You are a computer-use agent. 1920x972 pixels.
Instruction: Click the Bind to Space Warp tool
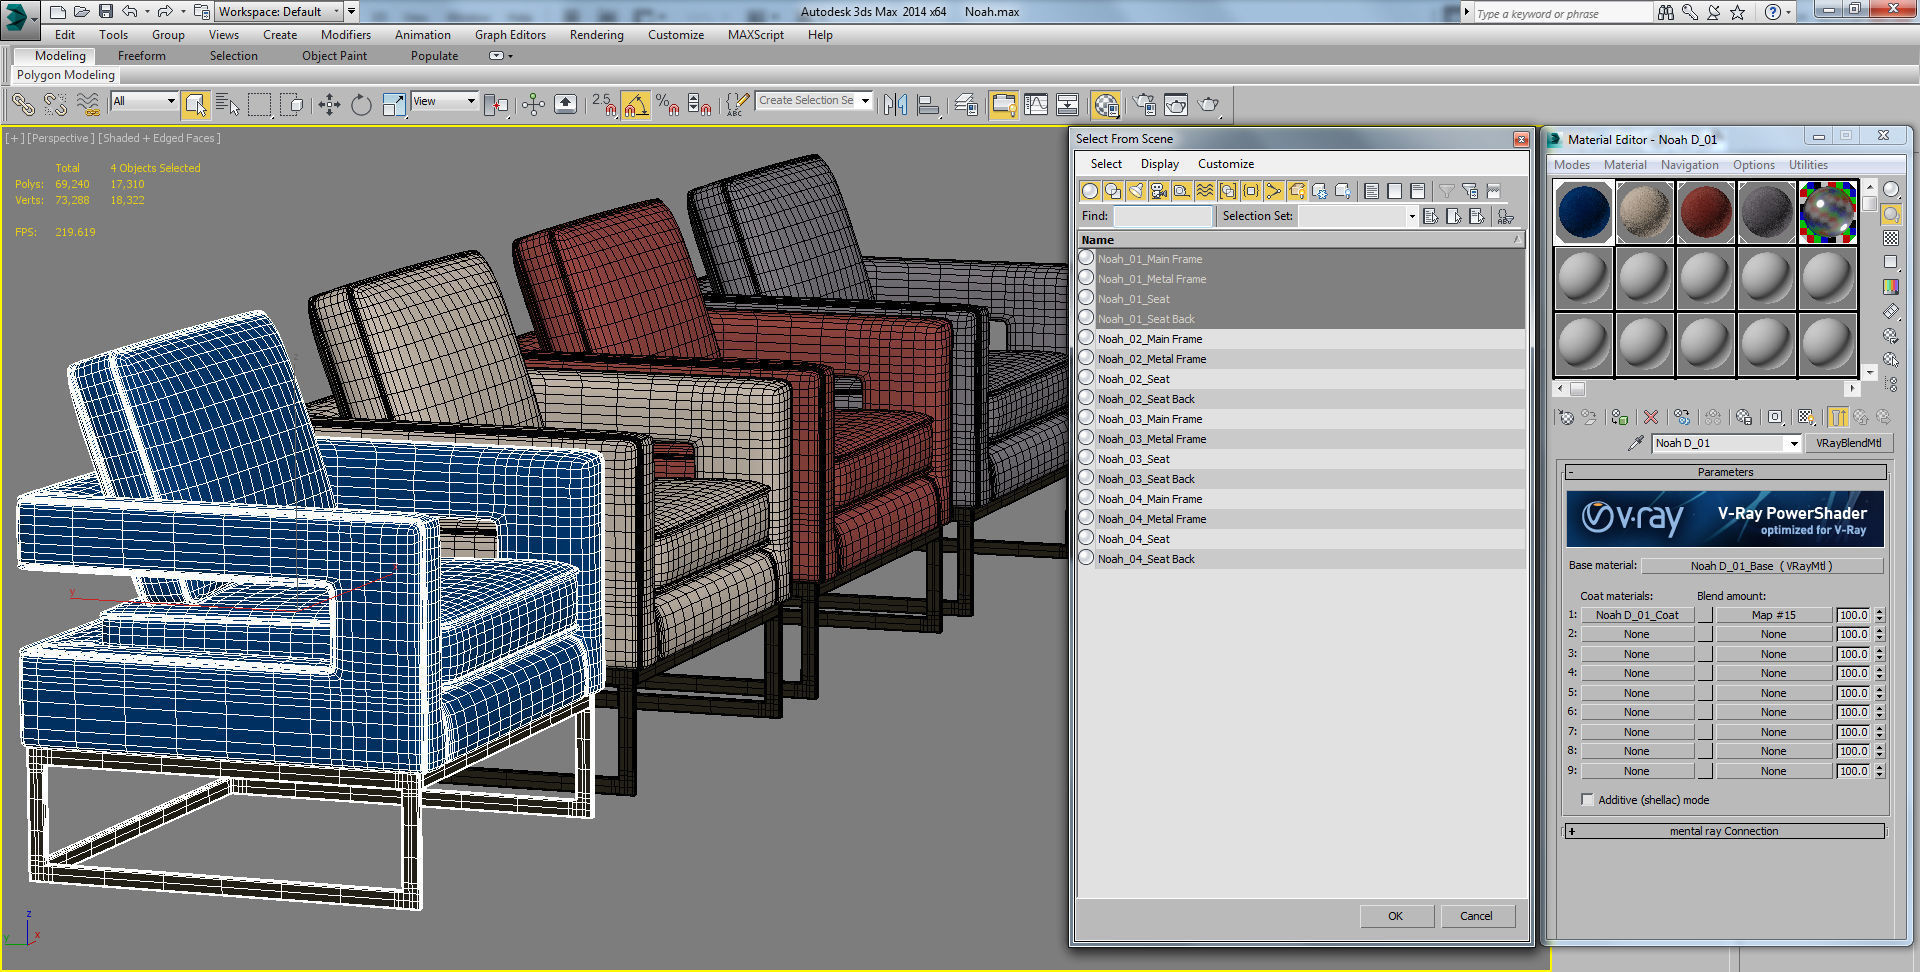coord(88,104)
